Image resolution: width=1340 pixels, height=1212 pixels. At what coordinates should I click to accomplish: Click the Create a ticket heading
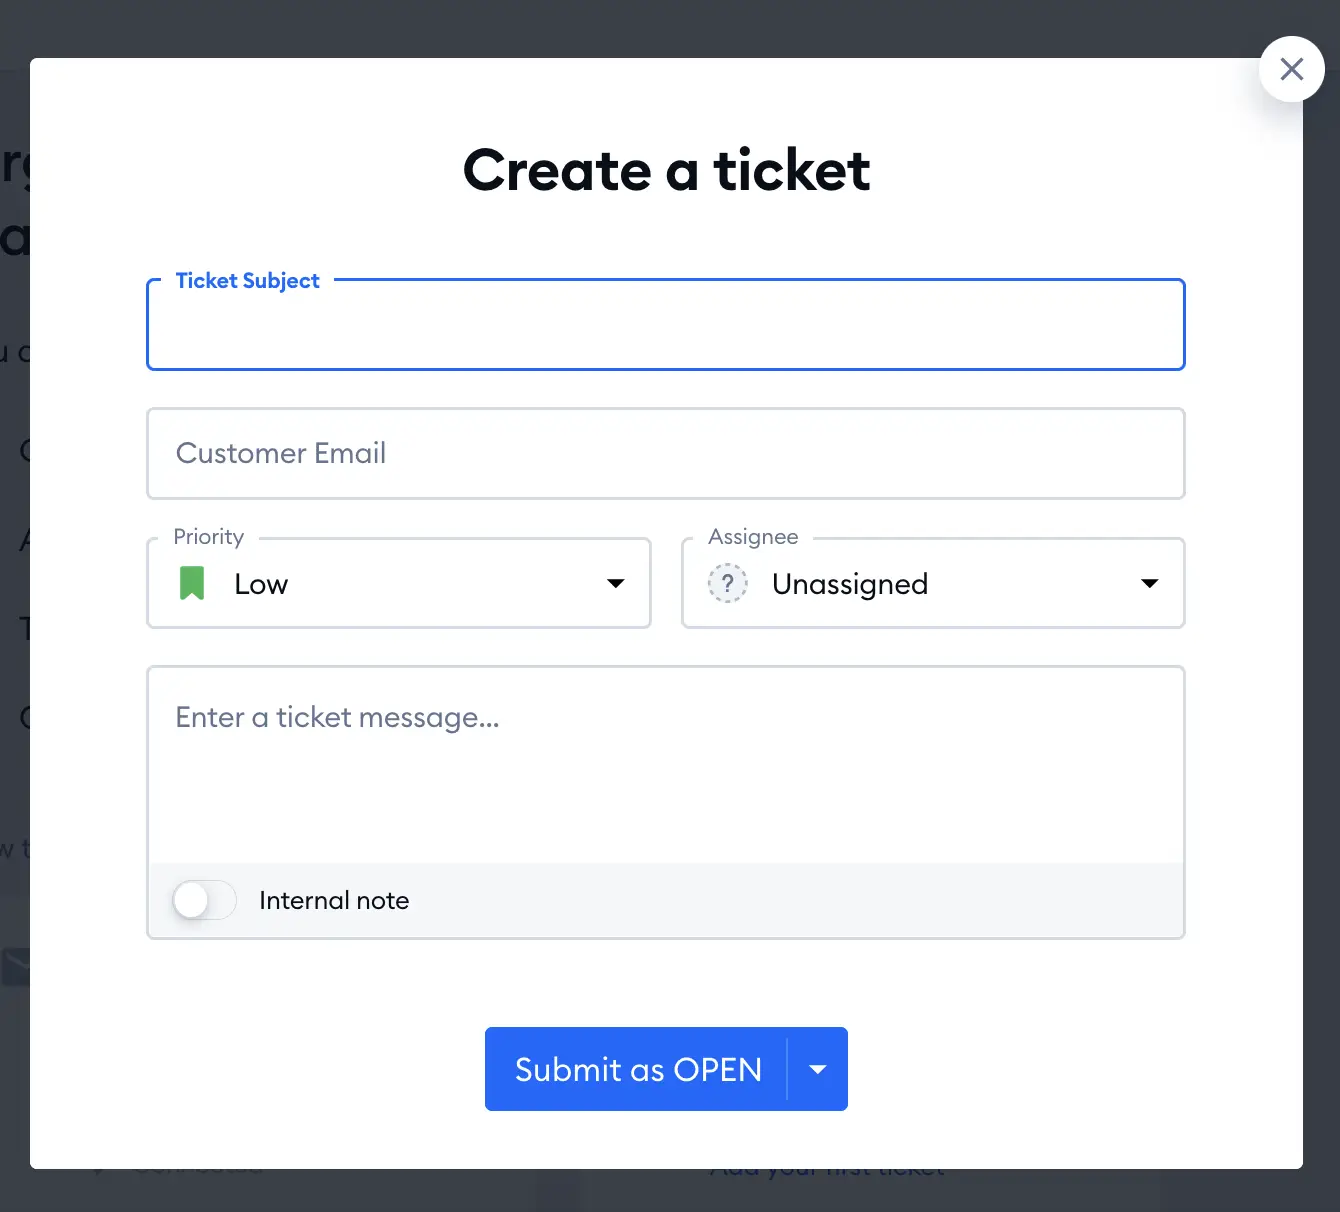(666, 170)
